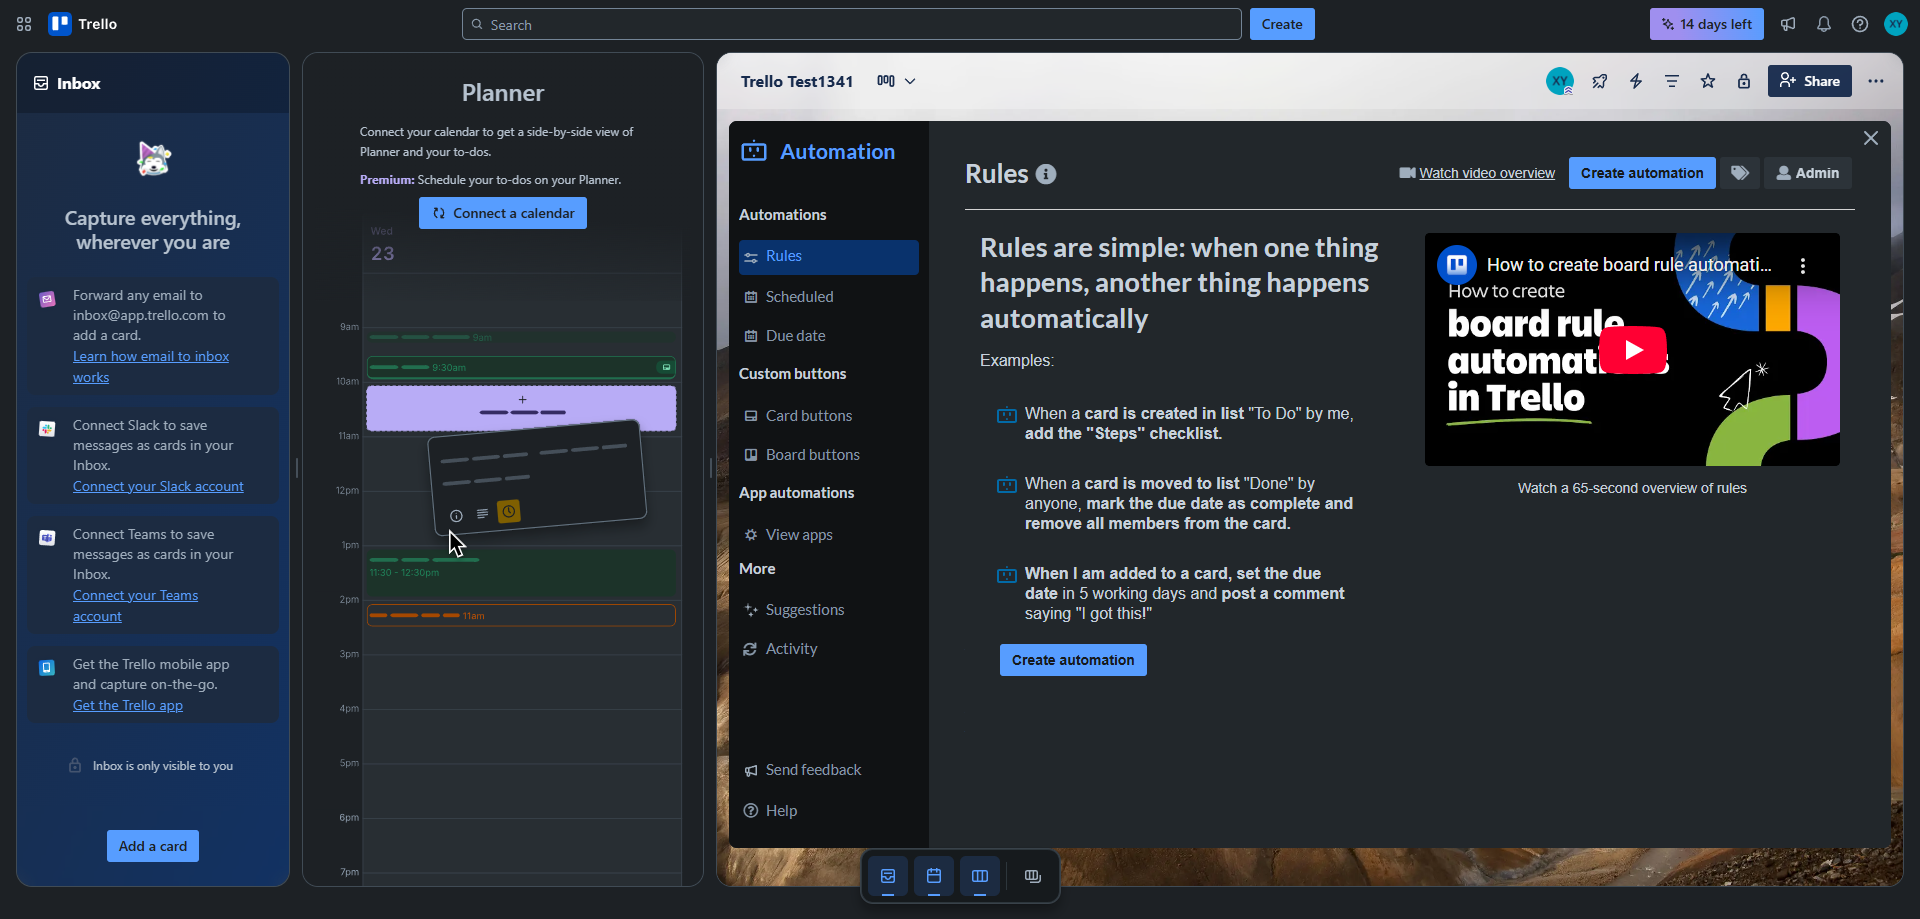Open the board filter icon

[1672, 81]
